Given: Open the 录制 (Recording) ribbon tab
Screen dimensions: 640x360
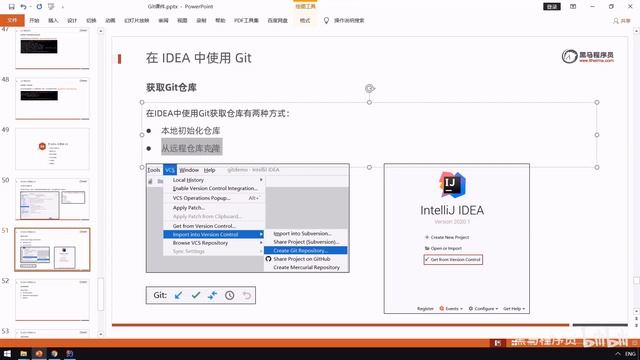Looking at the screenshot, I should click(x=201, y=20).
